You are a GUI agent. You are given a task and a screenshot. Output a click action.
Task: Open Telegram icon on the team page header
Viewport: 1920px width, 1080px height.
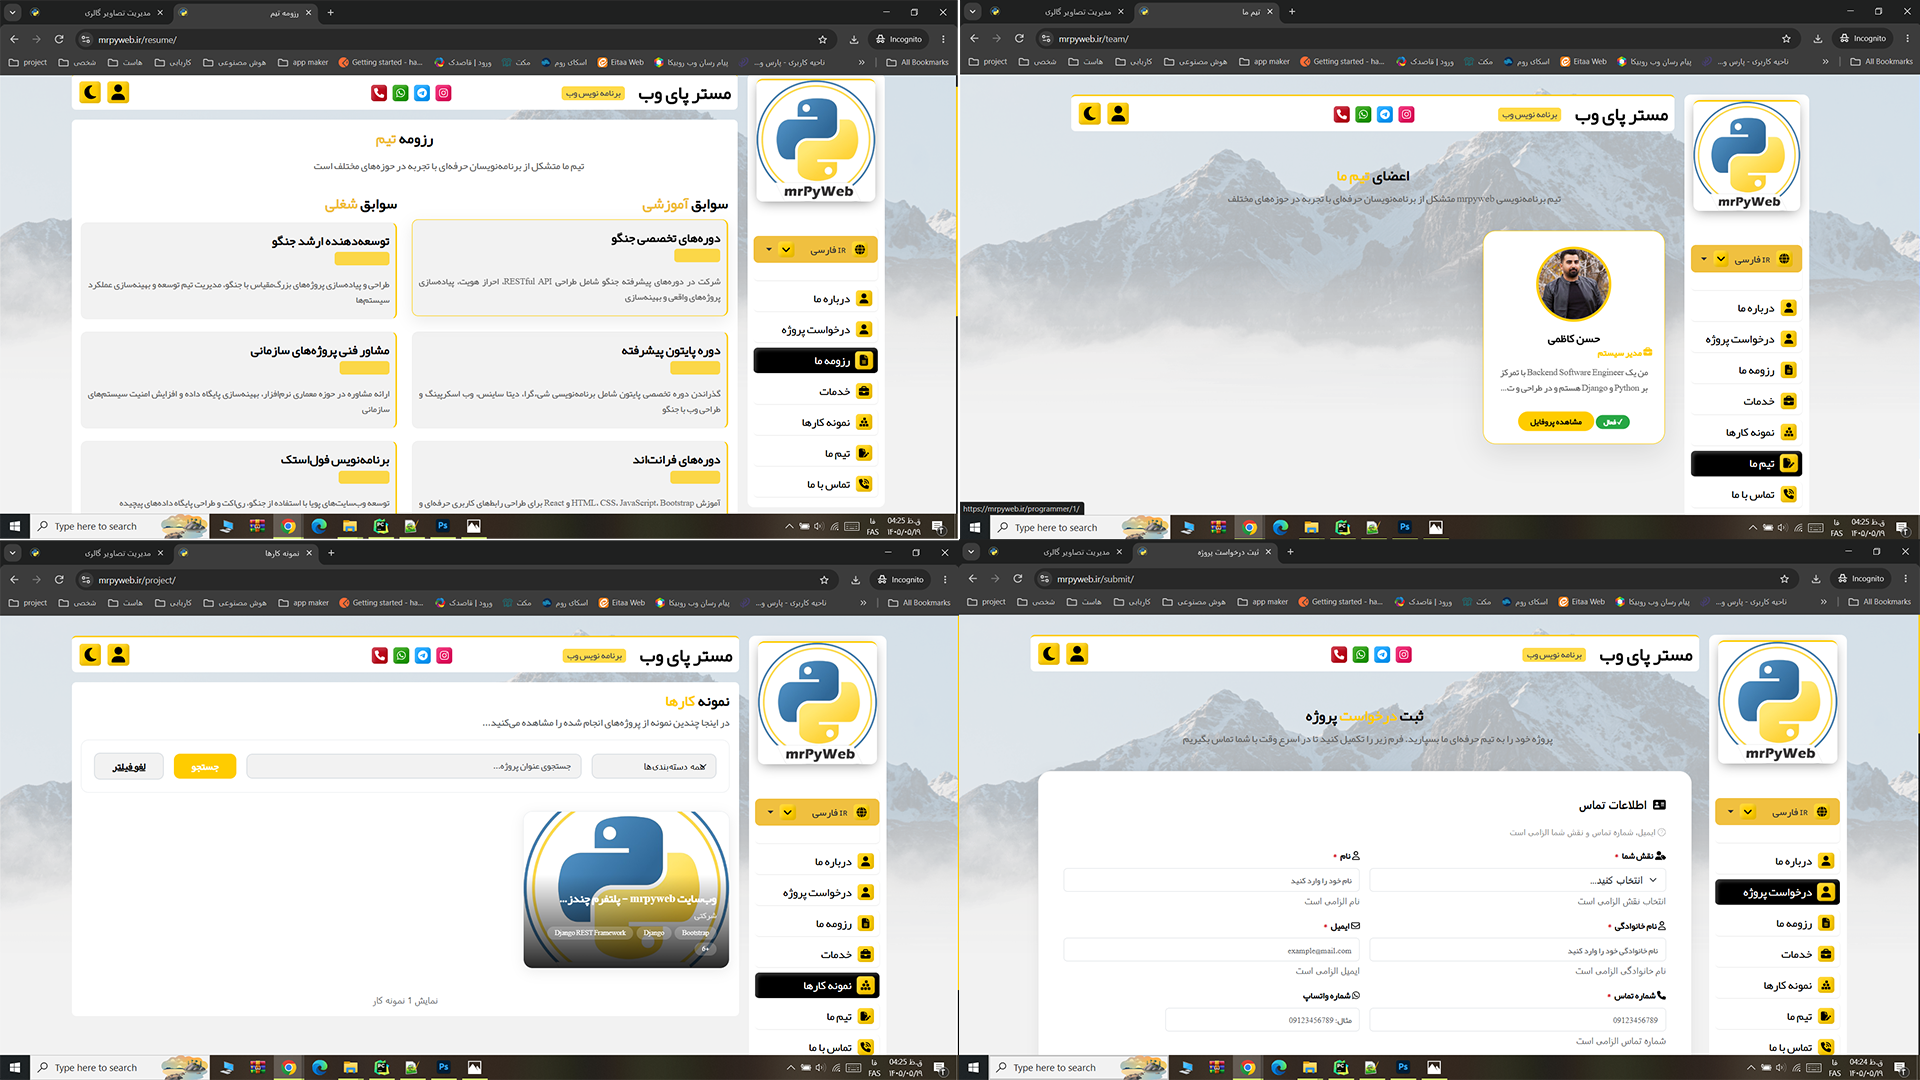point(1385,115)
